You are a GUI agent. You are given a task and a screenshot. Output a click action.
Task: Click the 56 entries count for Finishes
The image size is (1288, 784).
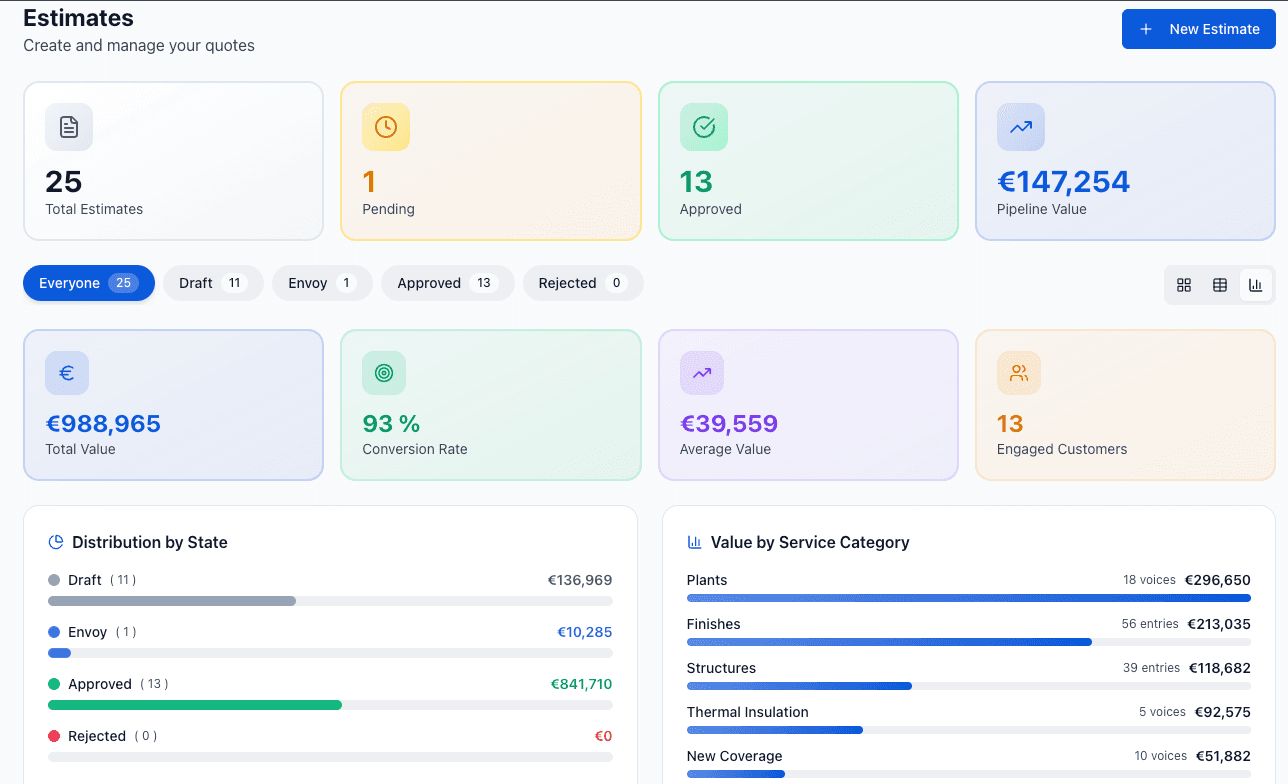(1150, 624)
